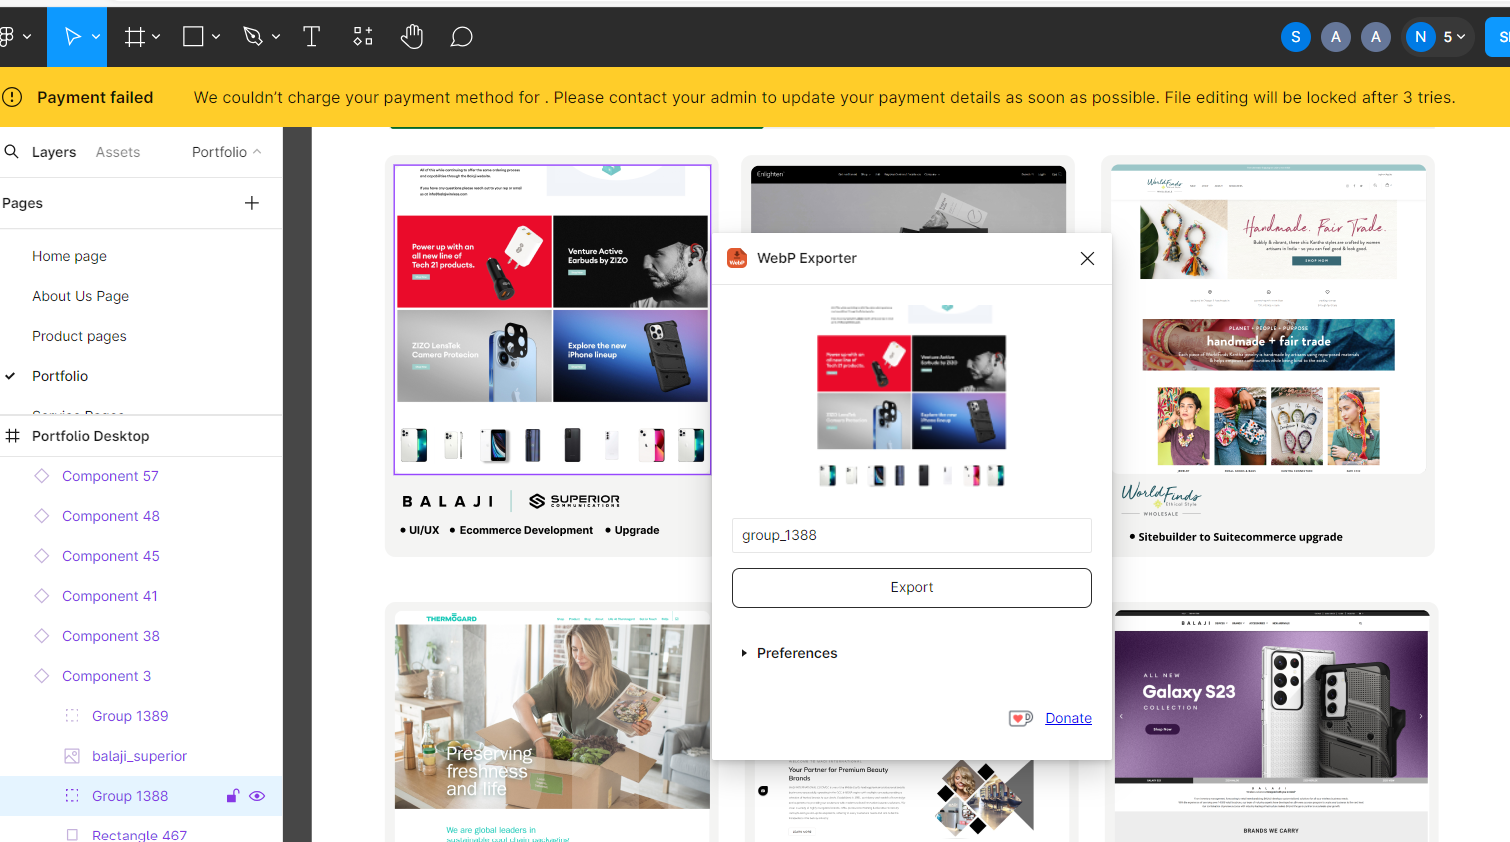Viewport: 1510px width, 842px height.
Task: Select the Rectangle shape tool
Action: click(x=194, y=37)
